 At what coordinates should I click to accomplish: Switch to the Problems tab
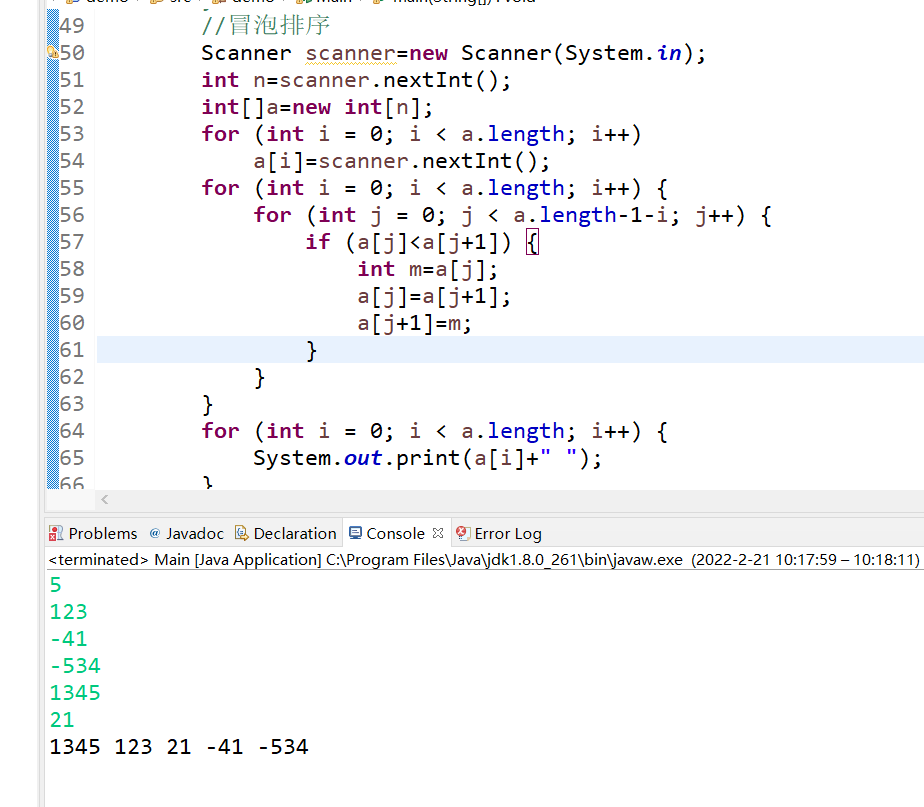[93, 533]
